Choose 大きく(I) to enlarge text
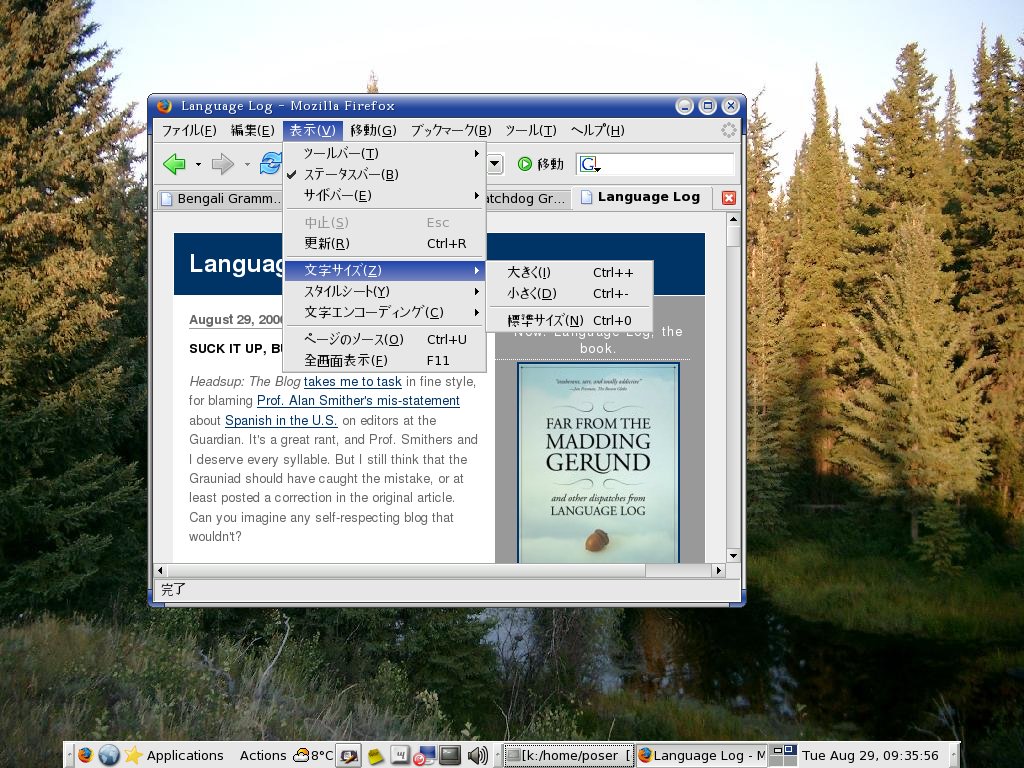This screenshot has height=768, width=1024. click(569, 272)
